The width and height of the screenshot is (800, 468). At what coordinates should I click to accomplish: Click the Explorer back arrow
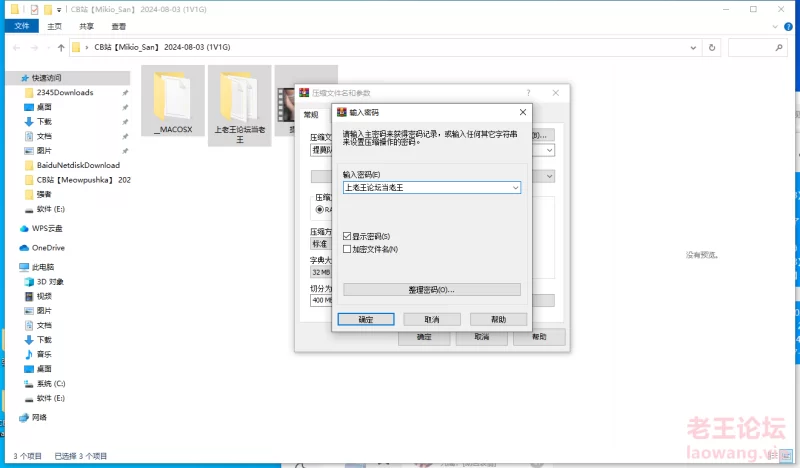coord(16,47)
